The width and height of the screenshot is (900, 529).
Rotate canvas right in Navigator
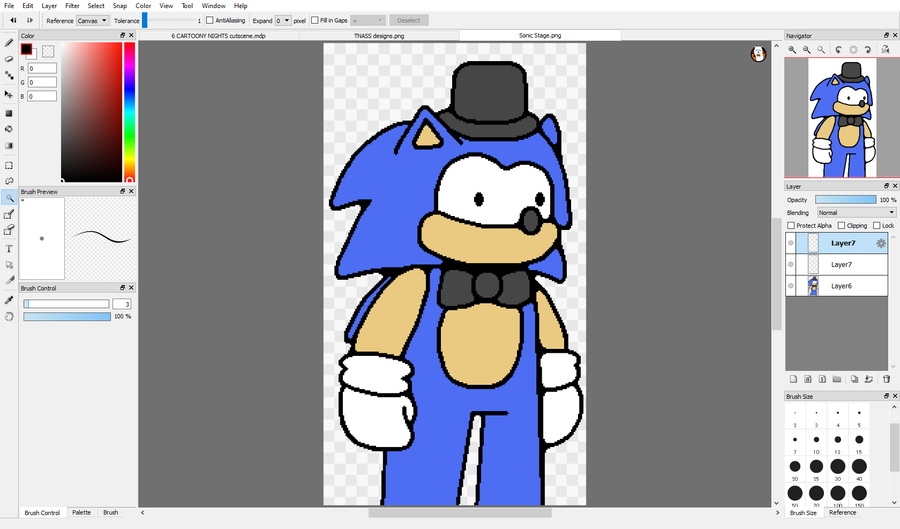tap(868, 50)
